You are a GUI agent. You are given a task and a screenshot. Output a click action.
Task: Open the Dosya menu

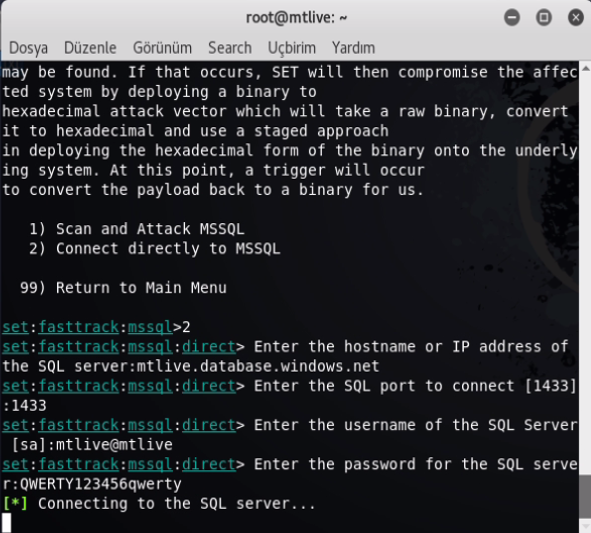point(28,48)
